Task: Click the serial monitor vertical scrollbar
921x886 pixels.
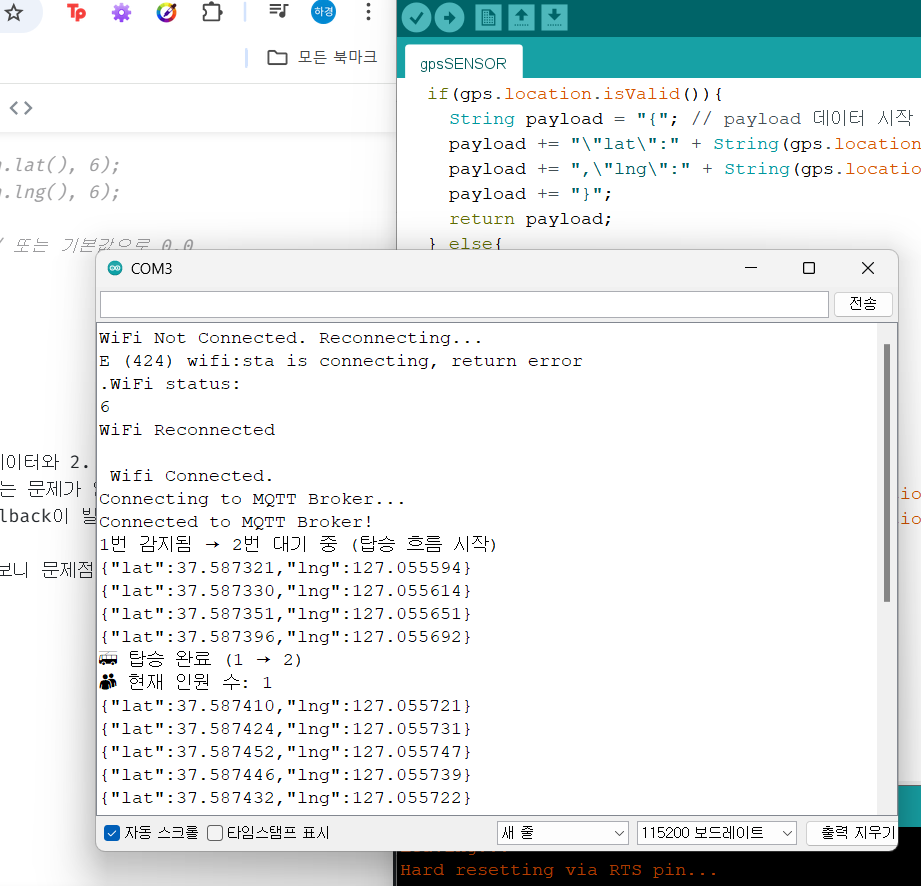Action: pos(886,473)
